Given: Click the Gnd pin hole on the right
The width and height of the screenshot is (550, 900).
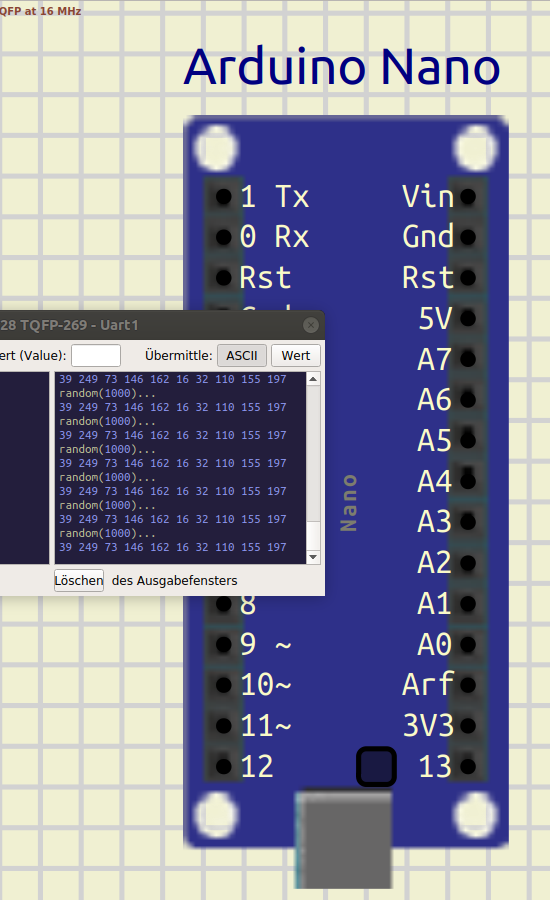Looking at the screenshot, I should click(x=468, y=236).
